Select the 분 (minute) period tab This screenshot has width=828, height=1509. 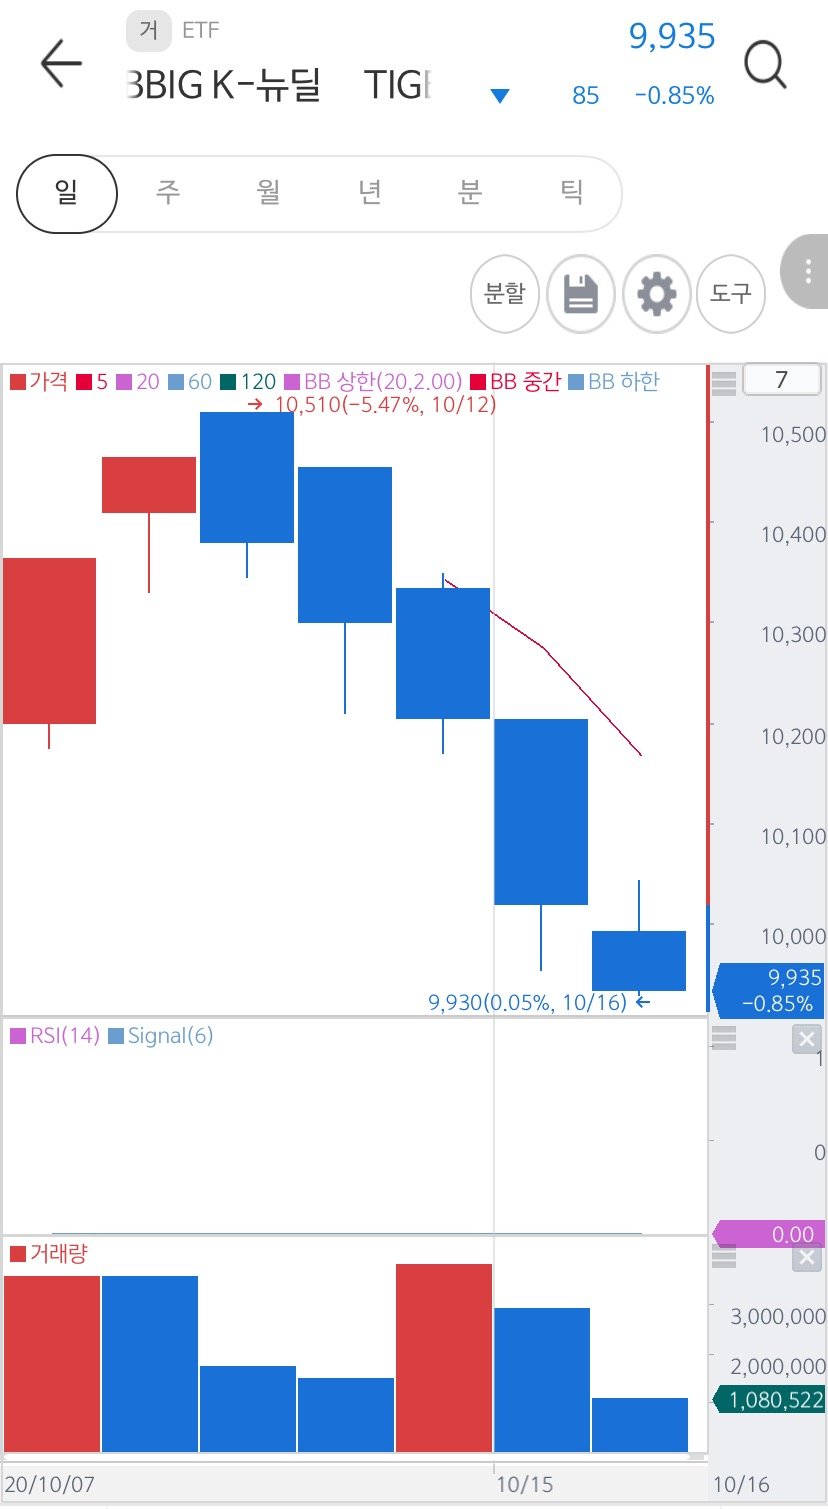[470, 192]
